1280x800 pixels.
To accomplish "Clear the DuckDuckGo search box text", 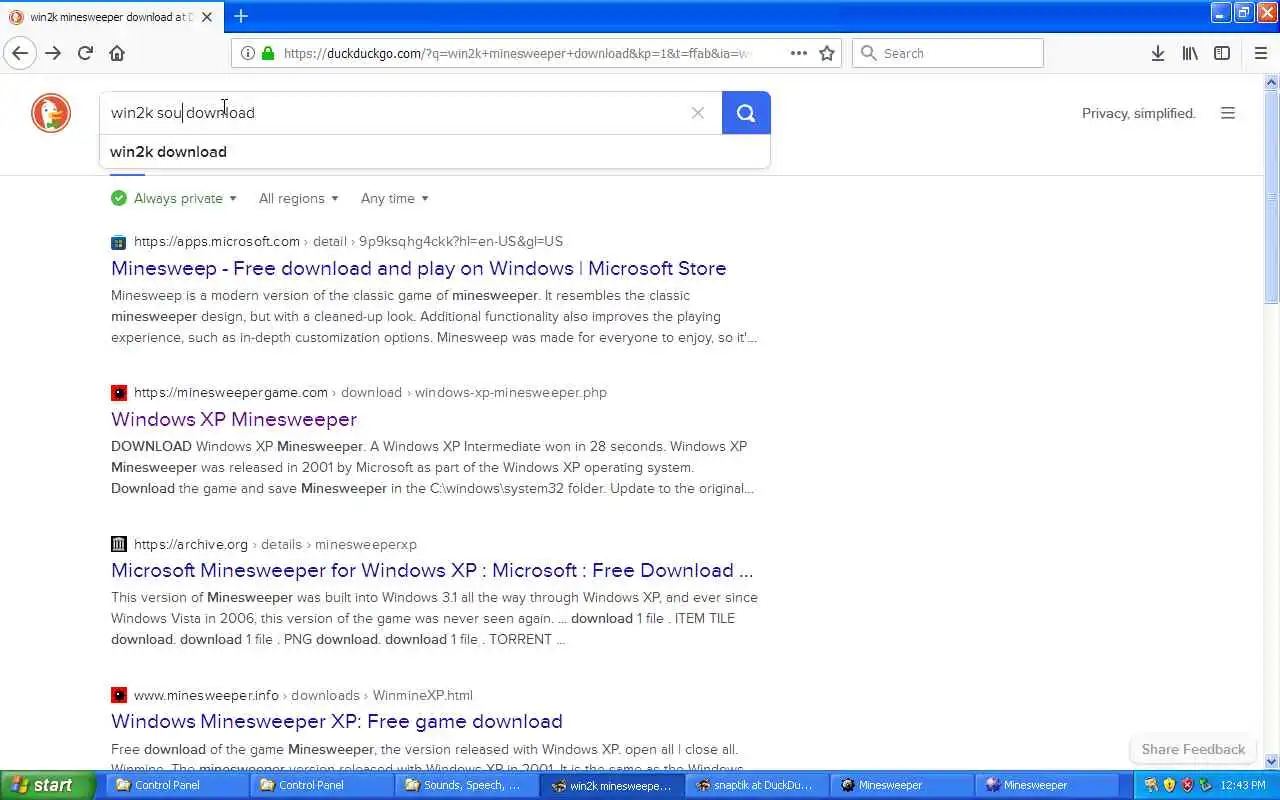I will tap(698, 113).
